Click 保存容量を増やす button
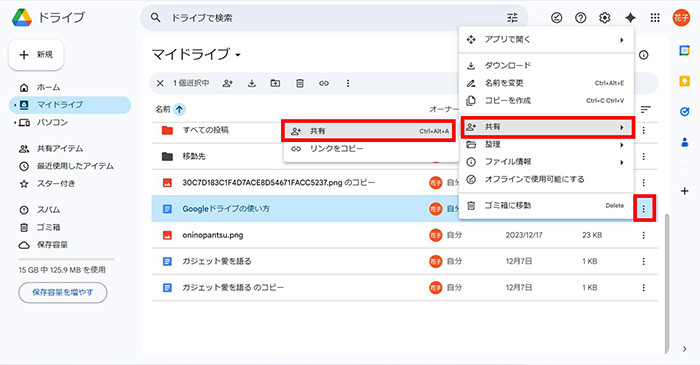 [x=63, y=292]
